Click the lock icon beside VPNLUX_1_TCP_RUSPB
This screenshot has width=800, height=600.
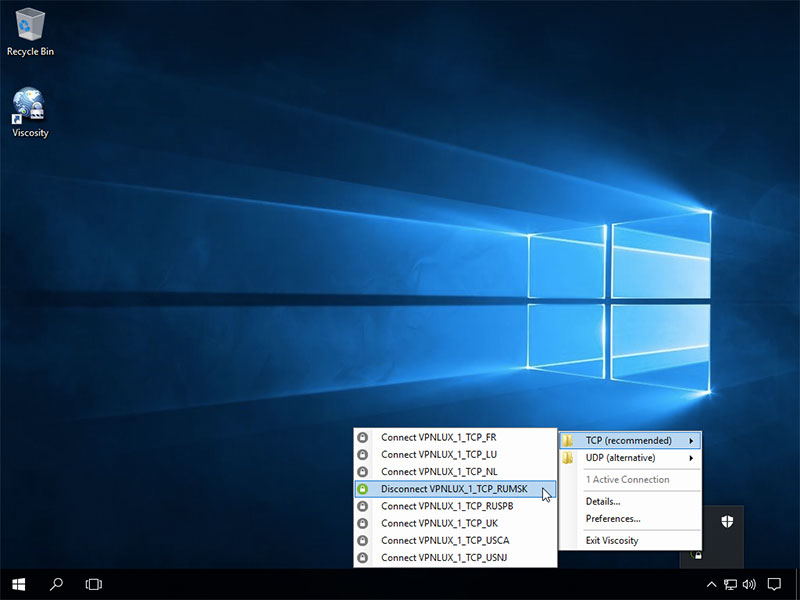pos(363,506)
